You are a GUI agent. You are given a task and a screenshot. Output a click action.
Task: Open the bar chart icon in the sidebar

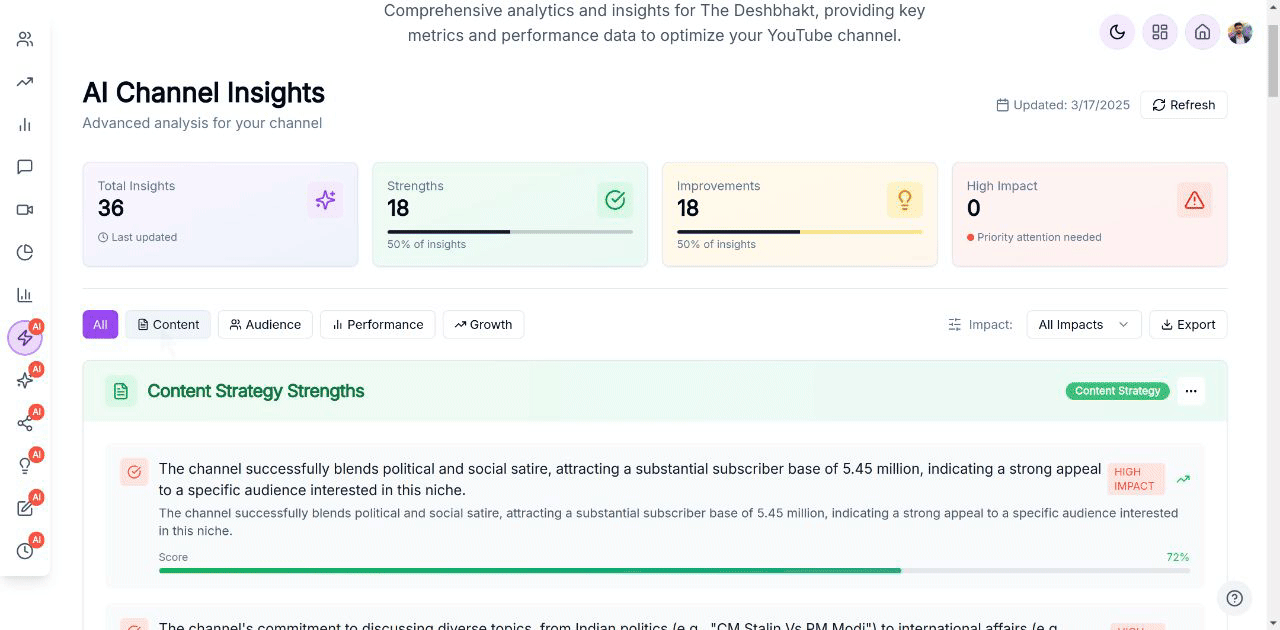coord(25,125)
